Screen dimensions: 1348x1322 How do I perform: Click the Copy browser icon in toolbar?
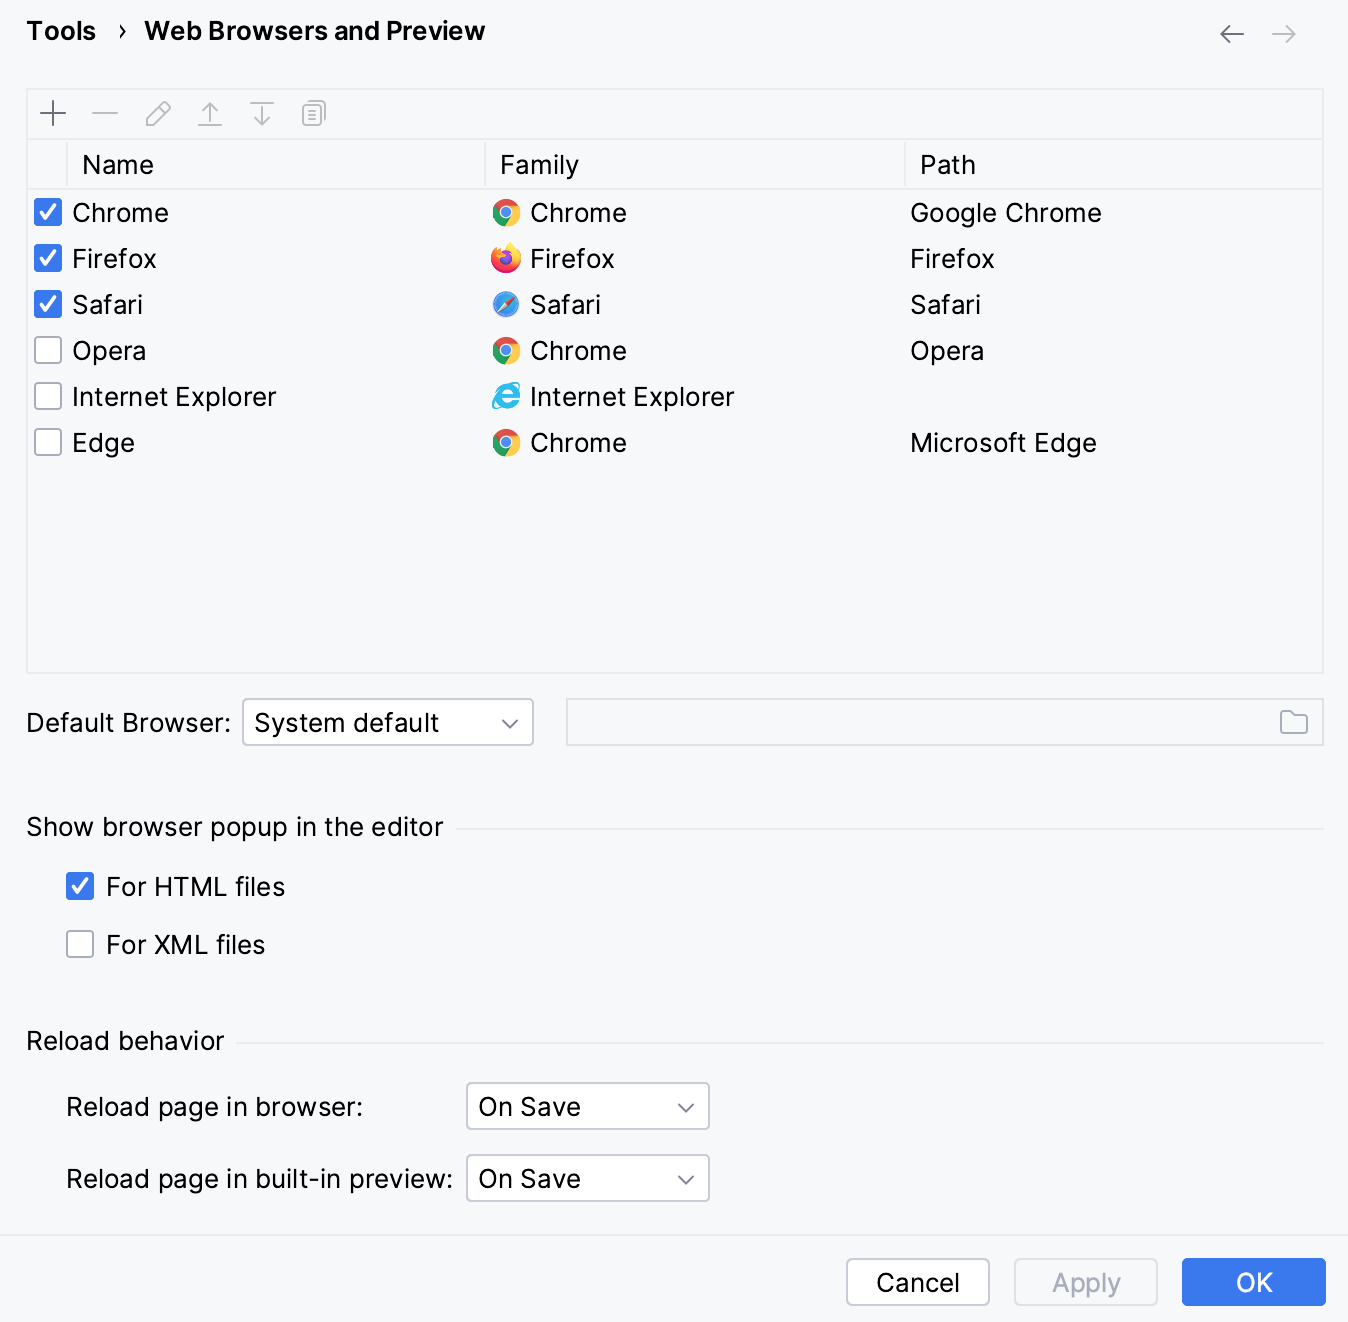(x=313, y=113)
